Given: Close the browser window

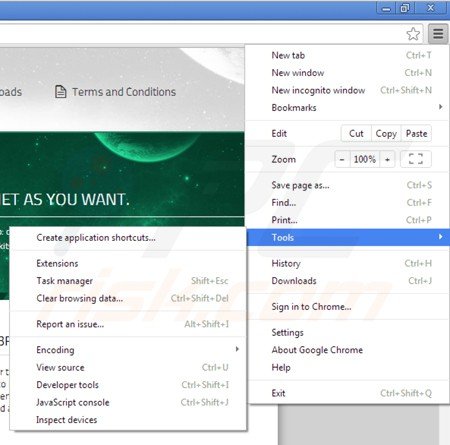Looking at the screenshot, I should (x=431, y=8).
